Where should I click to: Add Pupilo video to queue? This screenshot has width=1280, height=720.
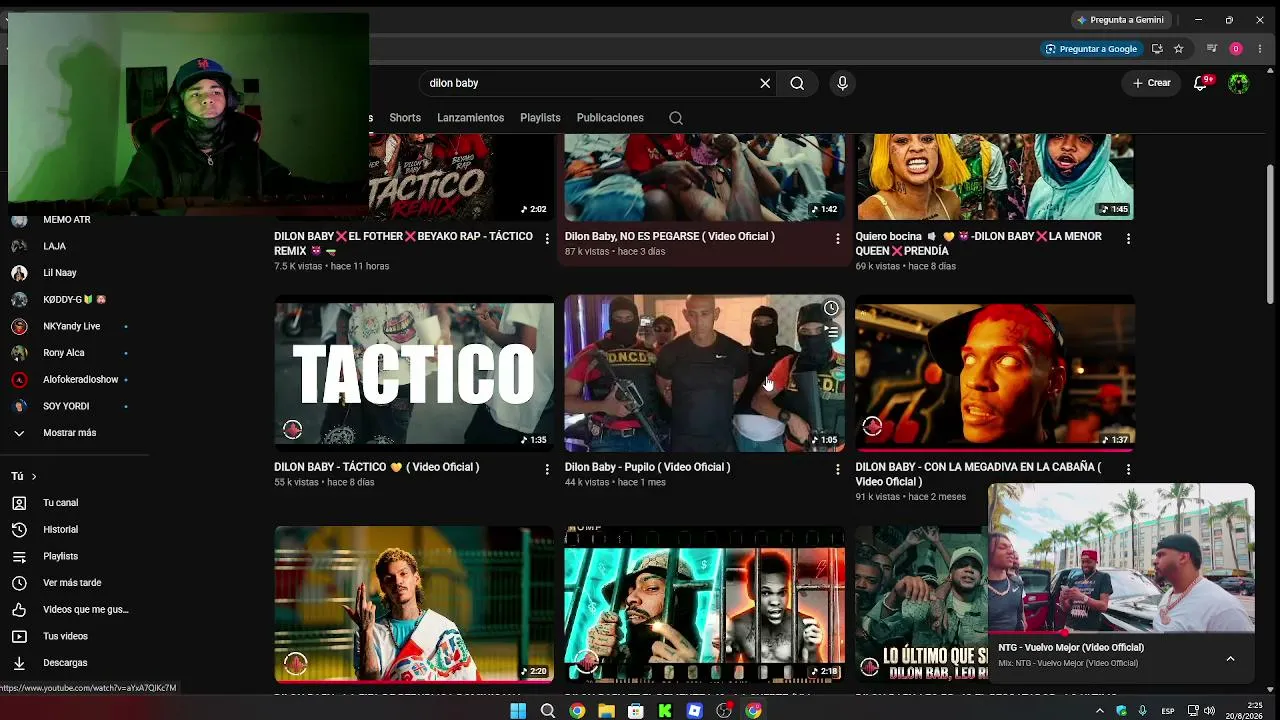(831, 332)
